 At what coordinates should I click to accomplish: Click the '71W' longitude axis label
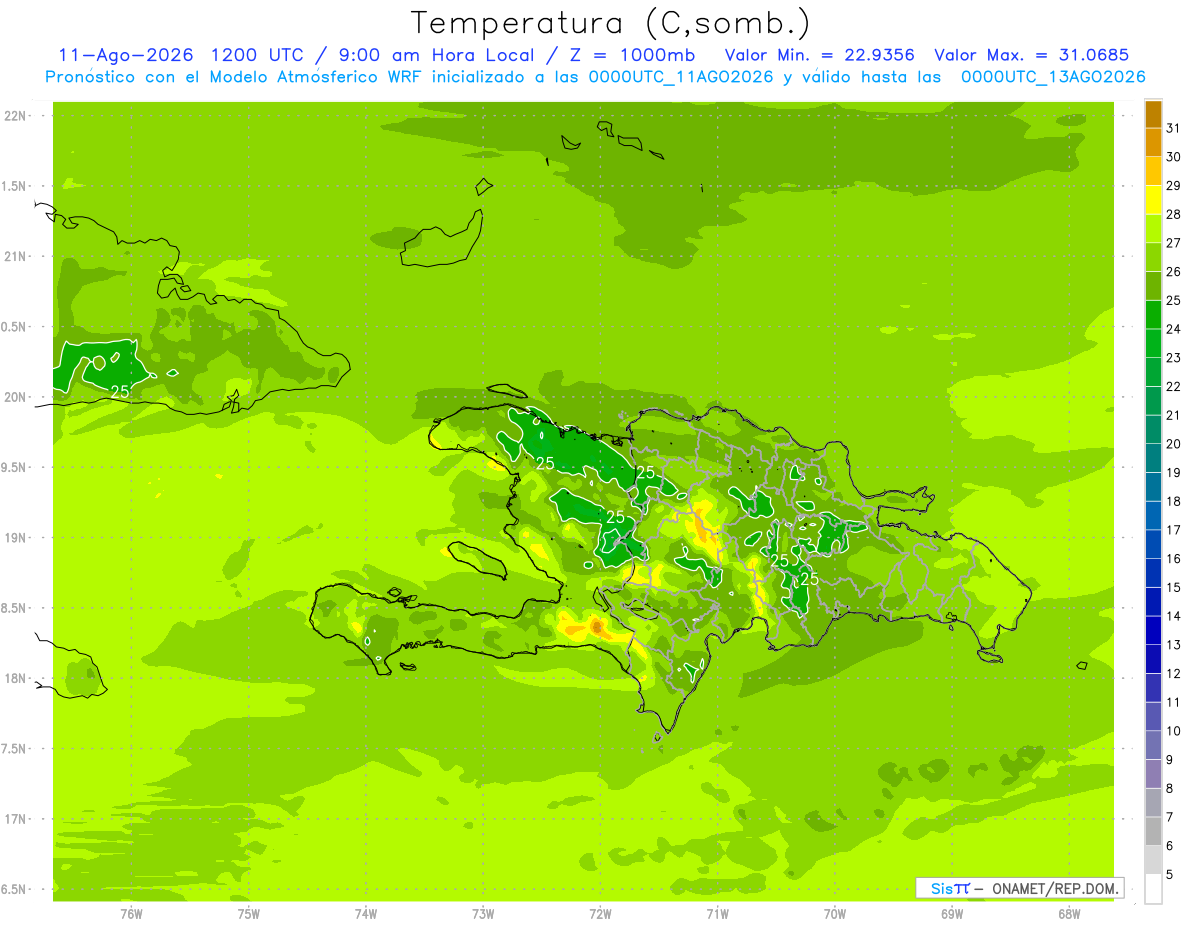(x=717, y=913)
